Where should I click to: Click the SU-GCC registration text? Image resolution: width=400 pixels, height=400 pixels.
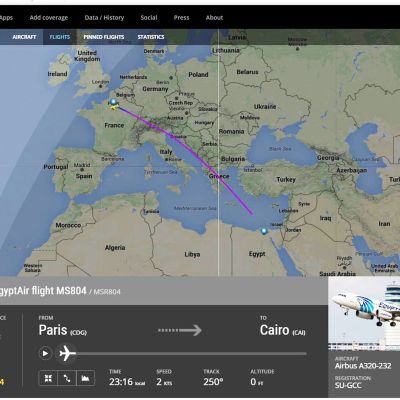click(348, 386)
